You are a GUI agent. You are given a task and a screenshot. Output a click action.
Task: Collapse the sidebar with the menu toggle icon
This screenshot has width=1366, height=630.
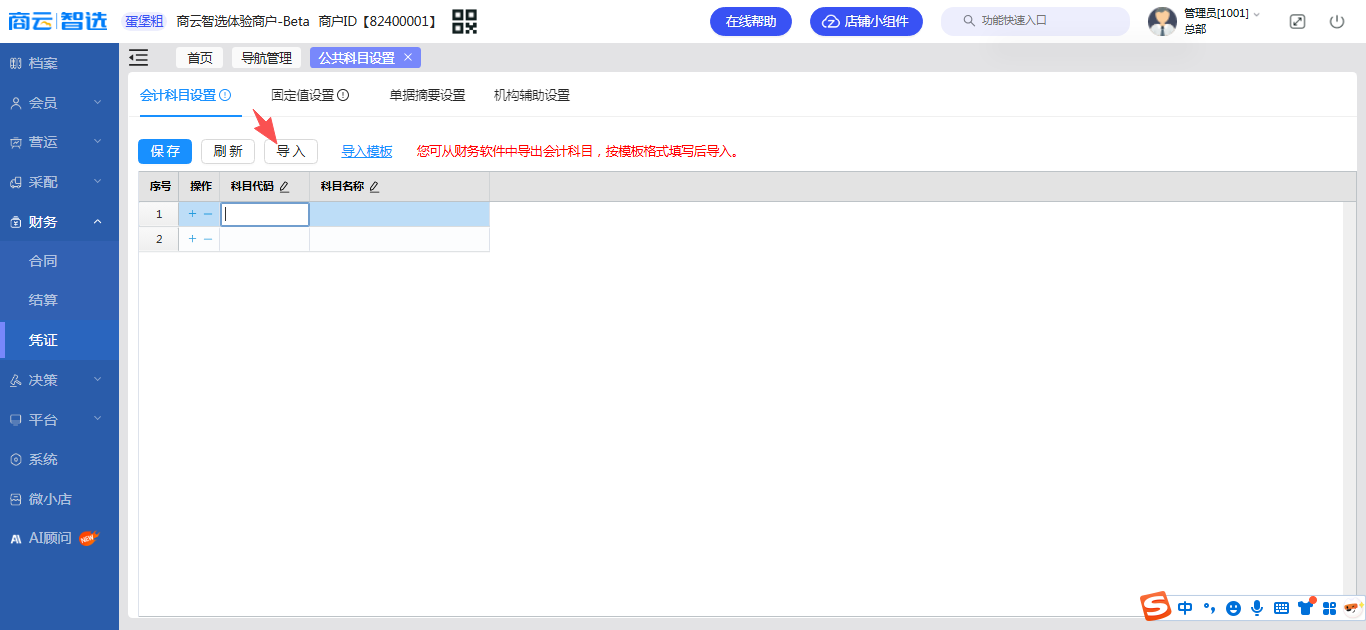(x=139, y=58)
